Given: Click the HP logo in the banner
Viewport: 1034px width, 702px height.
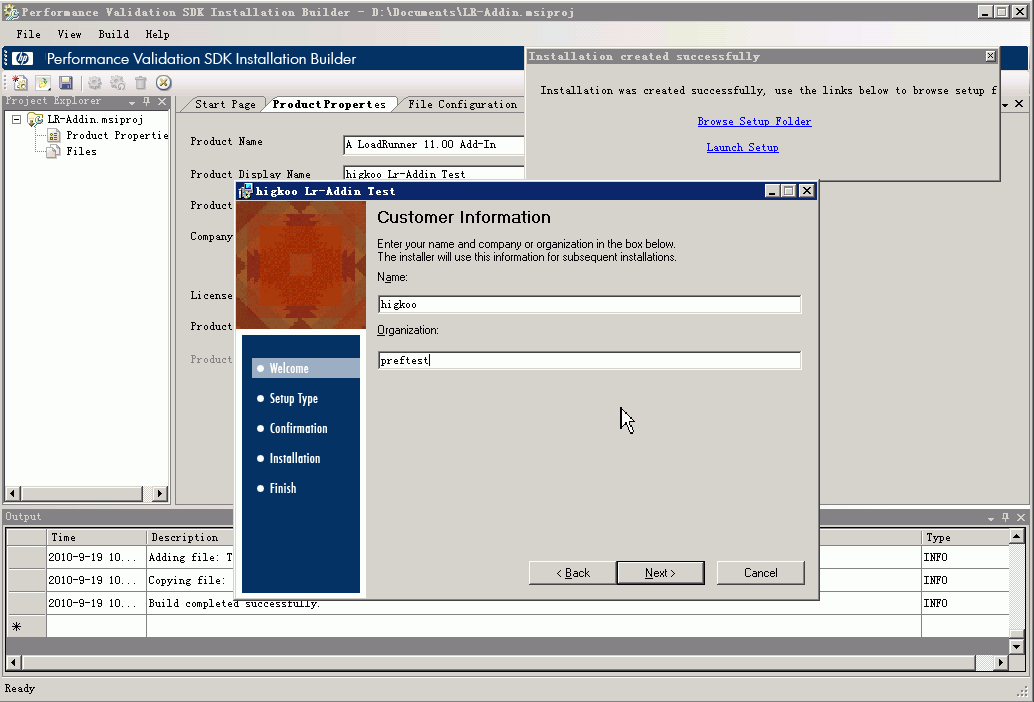Looking at the screenshot, I should tap(22, 59).
